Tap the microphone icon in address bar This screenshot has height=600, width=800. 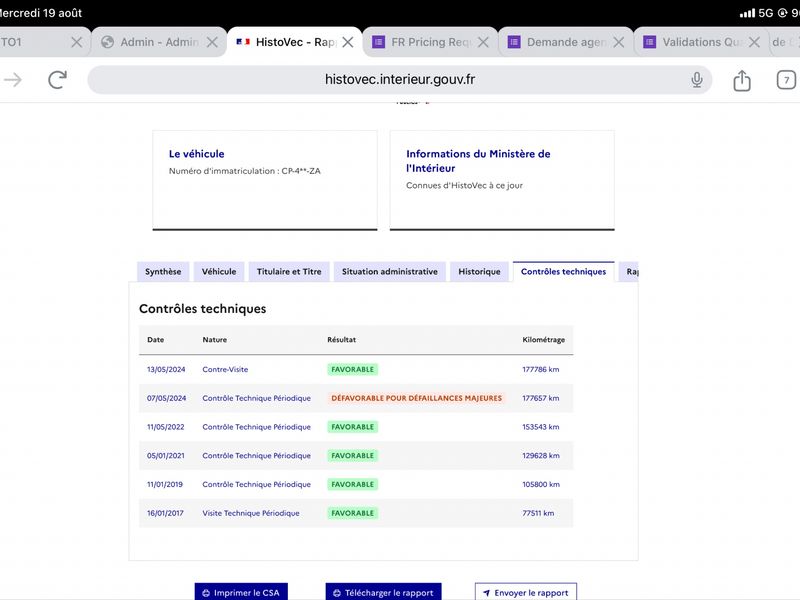pyautogui.click(x=697, y=80)
